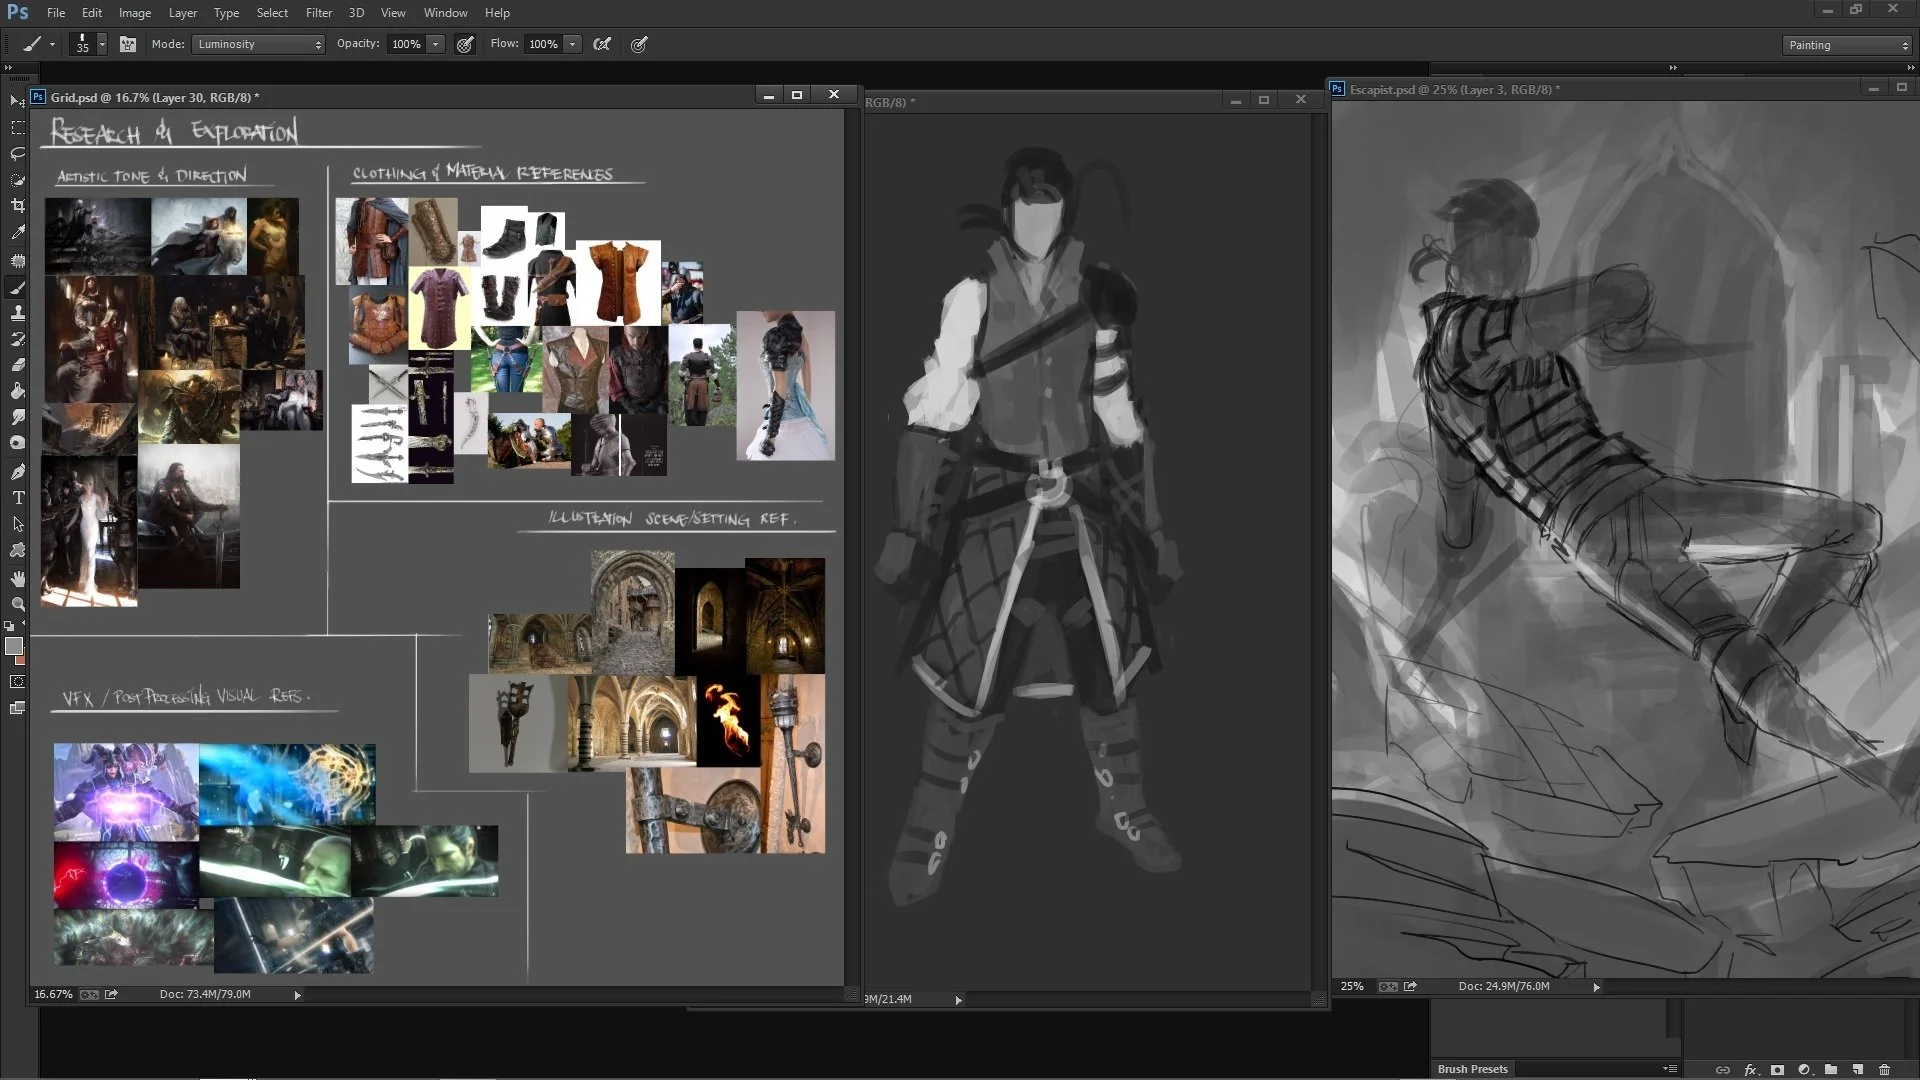This screenshot has width=1920, height=1080.
Task: Toggle the Brush panel button
Action: [127, 44]
